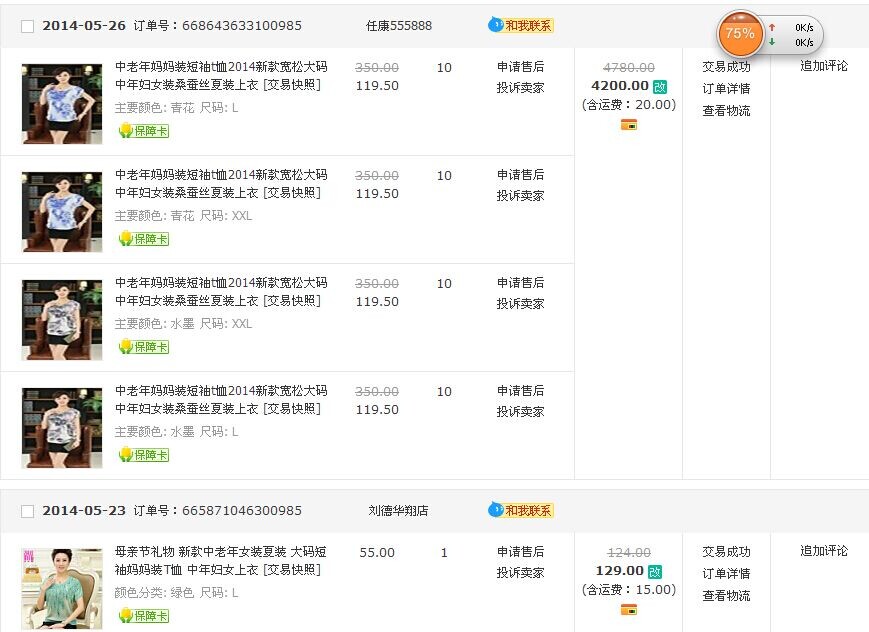
Task: Click total price 129.00
Action: click(x=619, y=571)
